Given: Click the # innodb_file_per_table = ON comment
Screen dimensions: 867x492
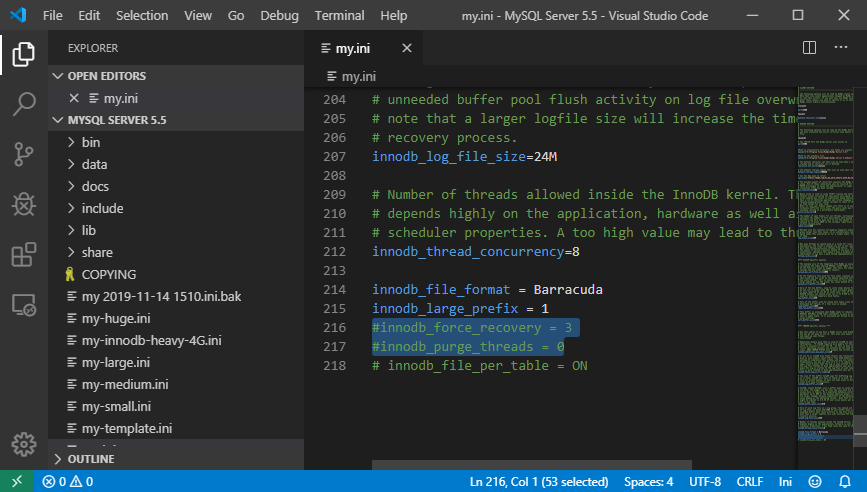Looking at the screenshot, I should [479, 365].
